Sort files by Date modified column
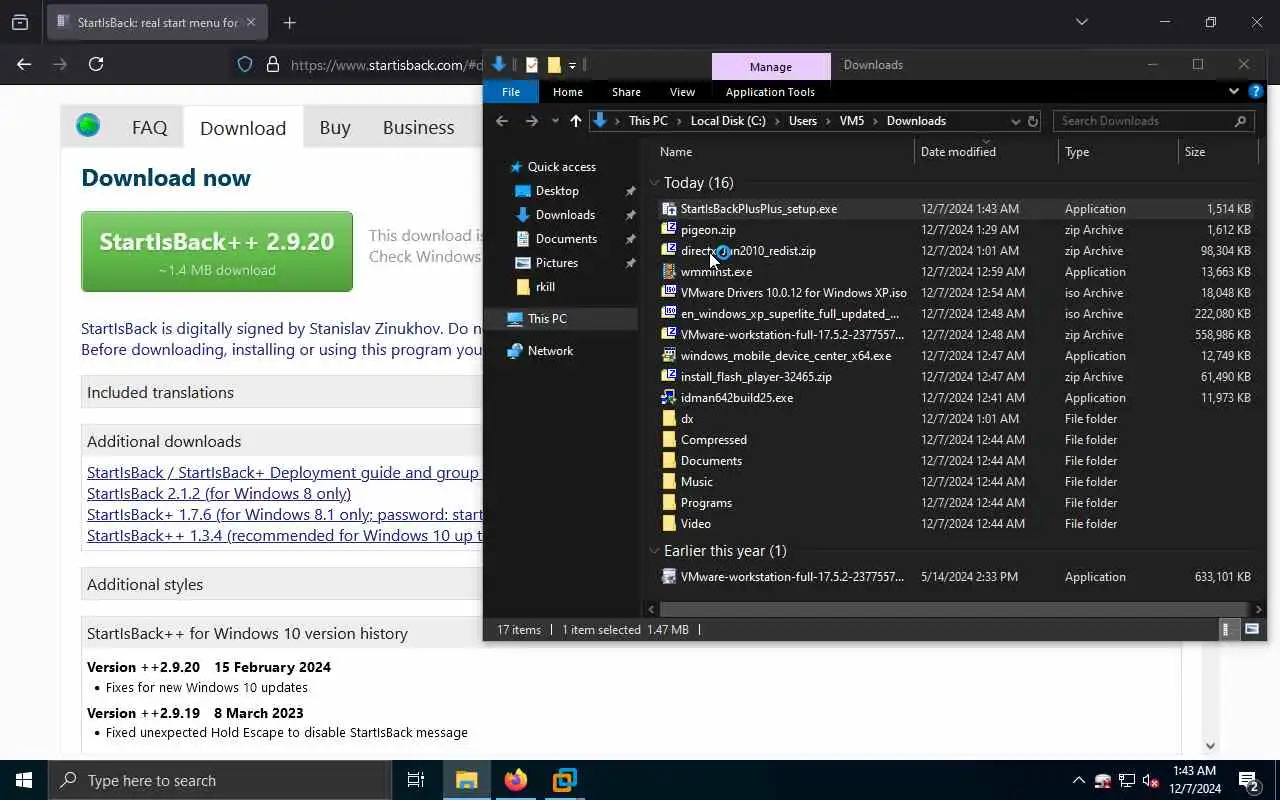This screenshot has height=800, width=1280. [958, 152]
